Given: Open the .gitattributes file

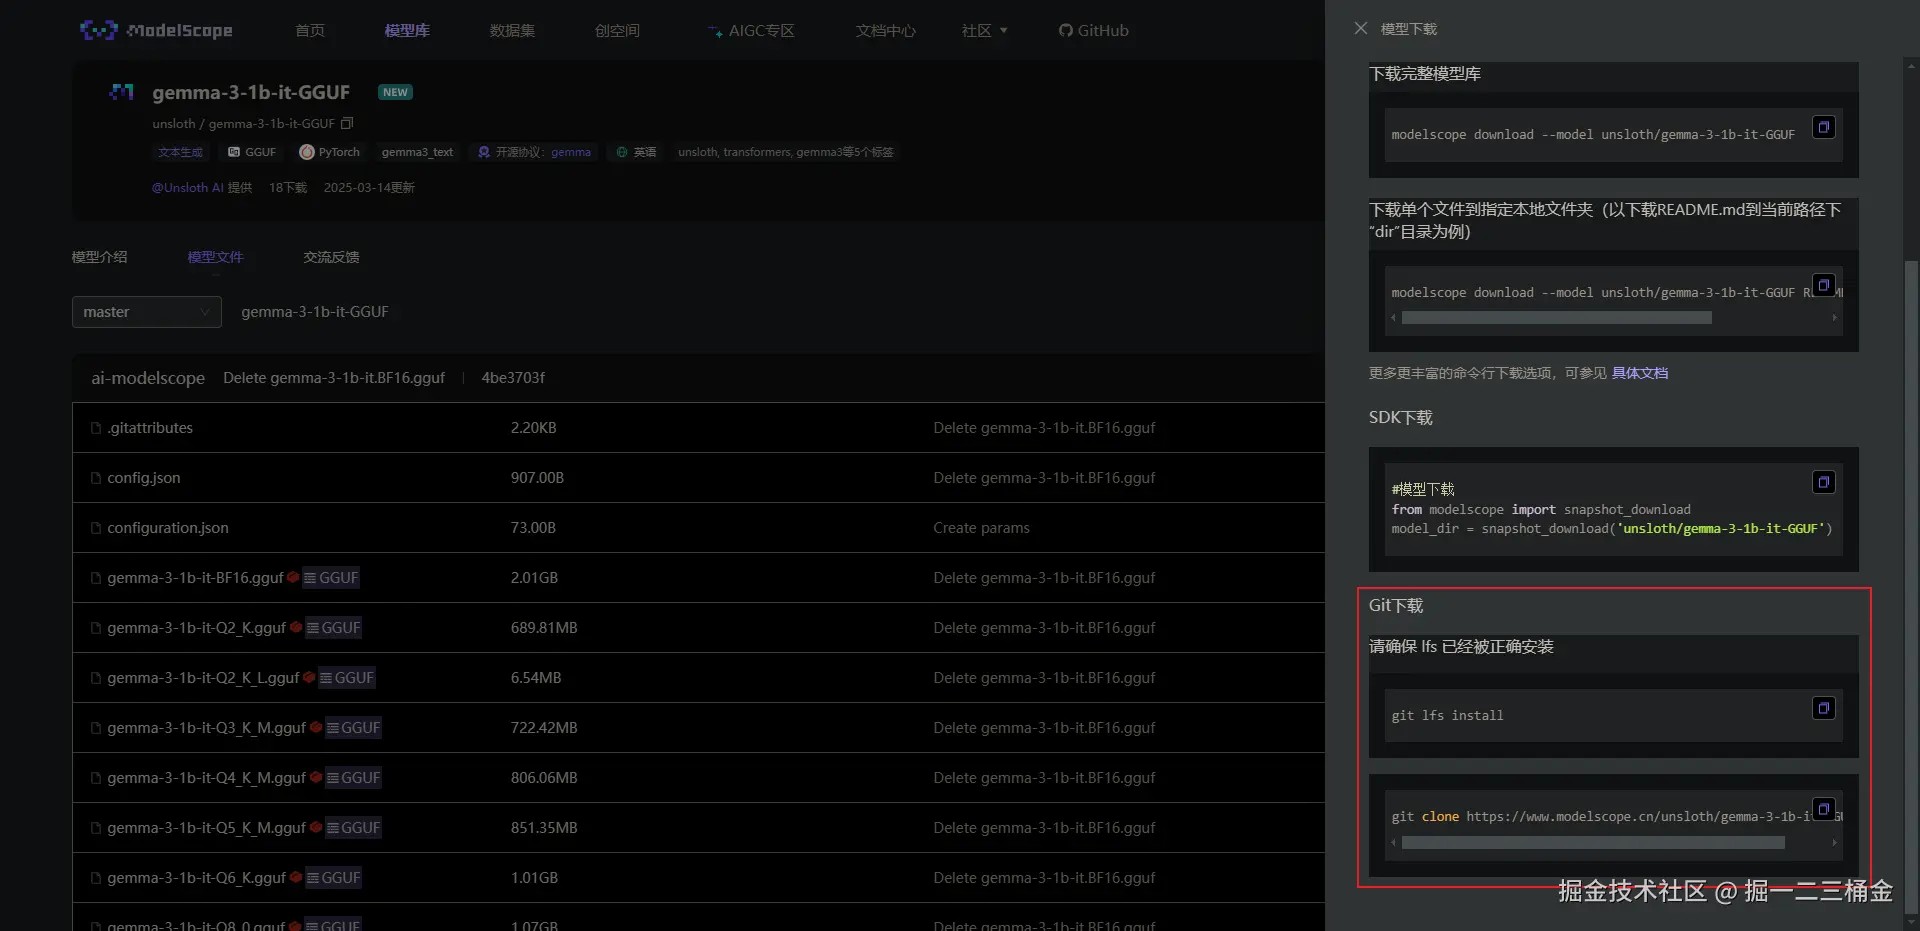Looking at the screenshot, I should pyautogui.click(x=150, y=428).
